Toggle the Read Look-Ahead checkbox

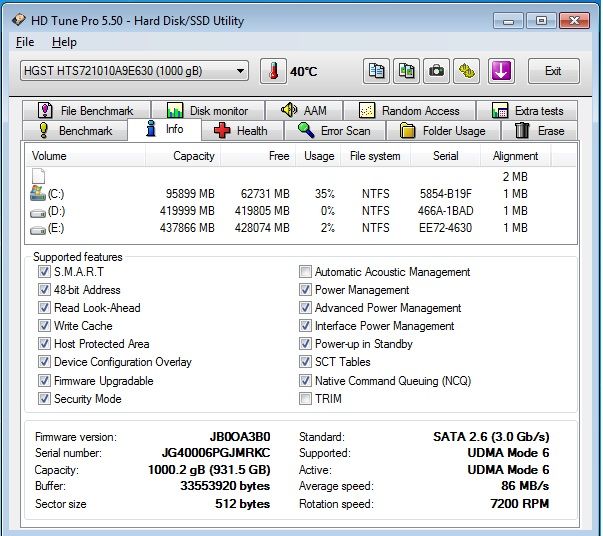pos(44,308)
